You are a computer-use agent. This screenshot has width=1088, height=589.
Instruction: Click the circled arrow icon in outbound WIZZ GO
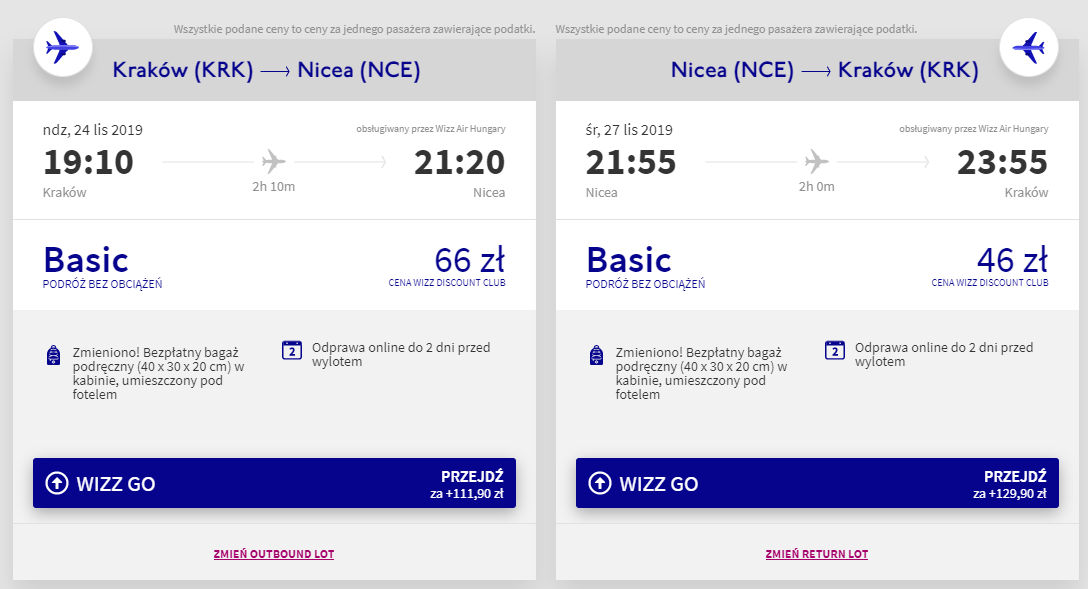click(55, 482)
